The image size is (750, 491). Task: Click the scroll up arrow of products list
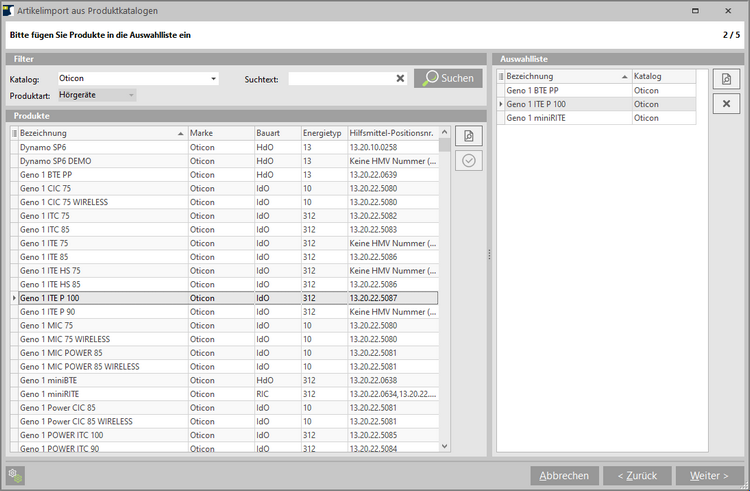tap(444, 132)
